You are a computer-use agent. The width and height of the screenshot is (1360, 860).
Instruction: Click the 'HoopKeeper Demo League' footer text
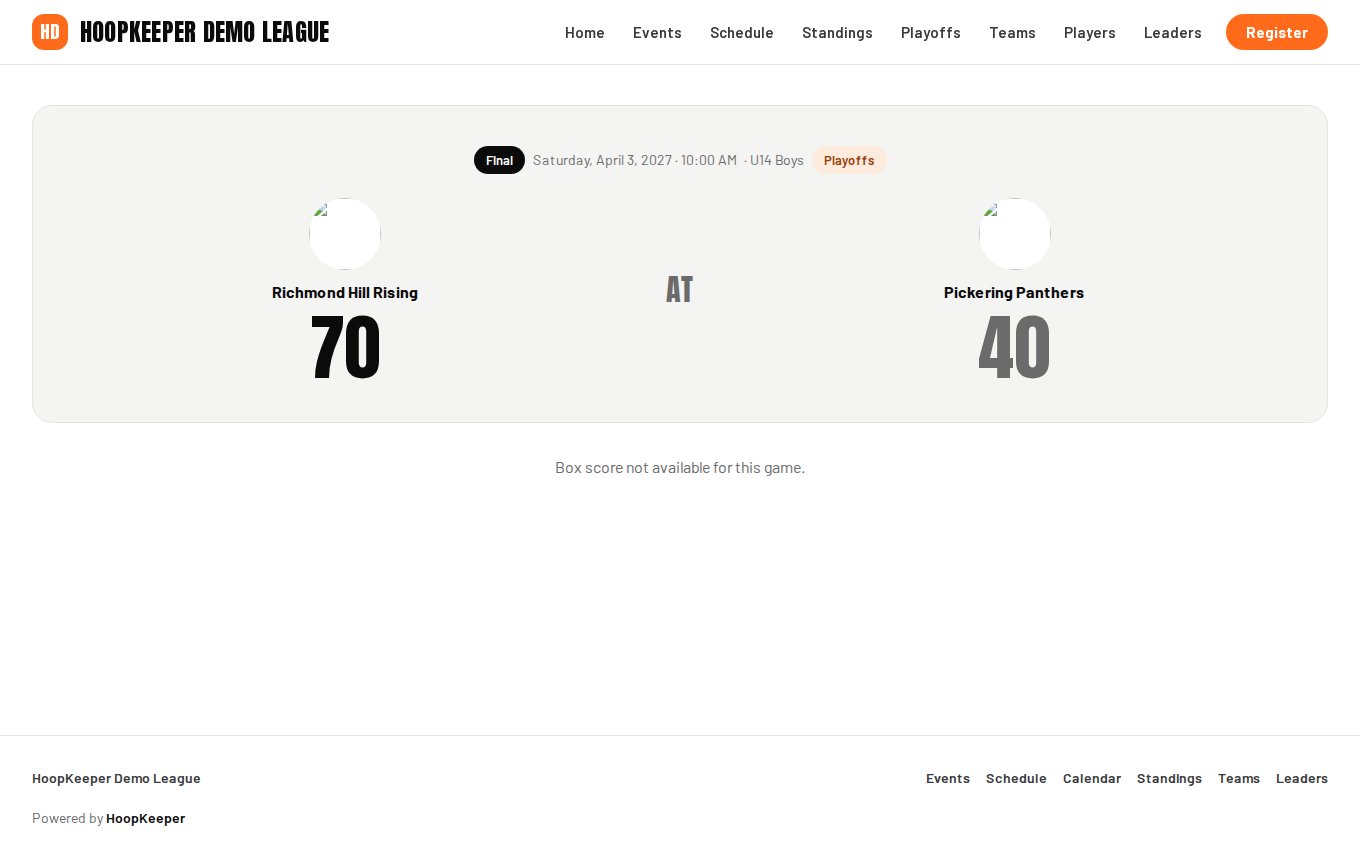tap(116, 778)
